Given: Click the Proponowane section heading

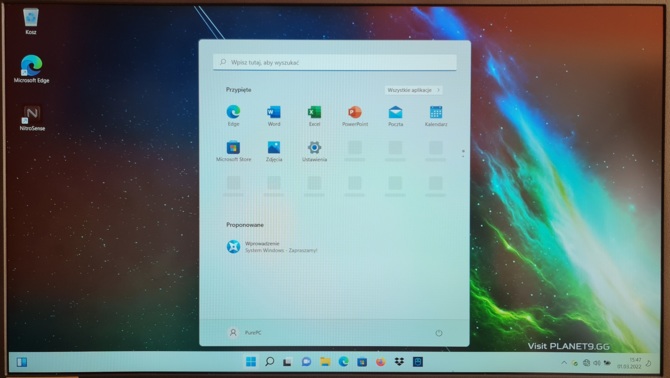Looking at the screenshot, I should [x=245, y=225].
